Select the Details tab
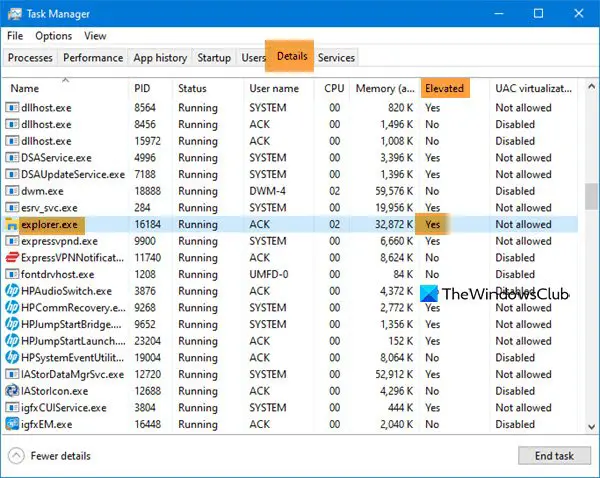The height and width of the screenshot is (478, 600). pos(292,56)
